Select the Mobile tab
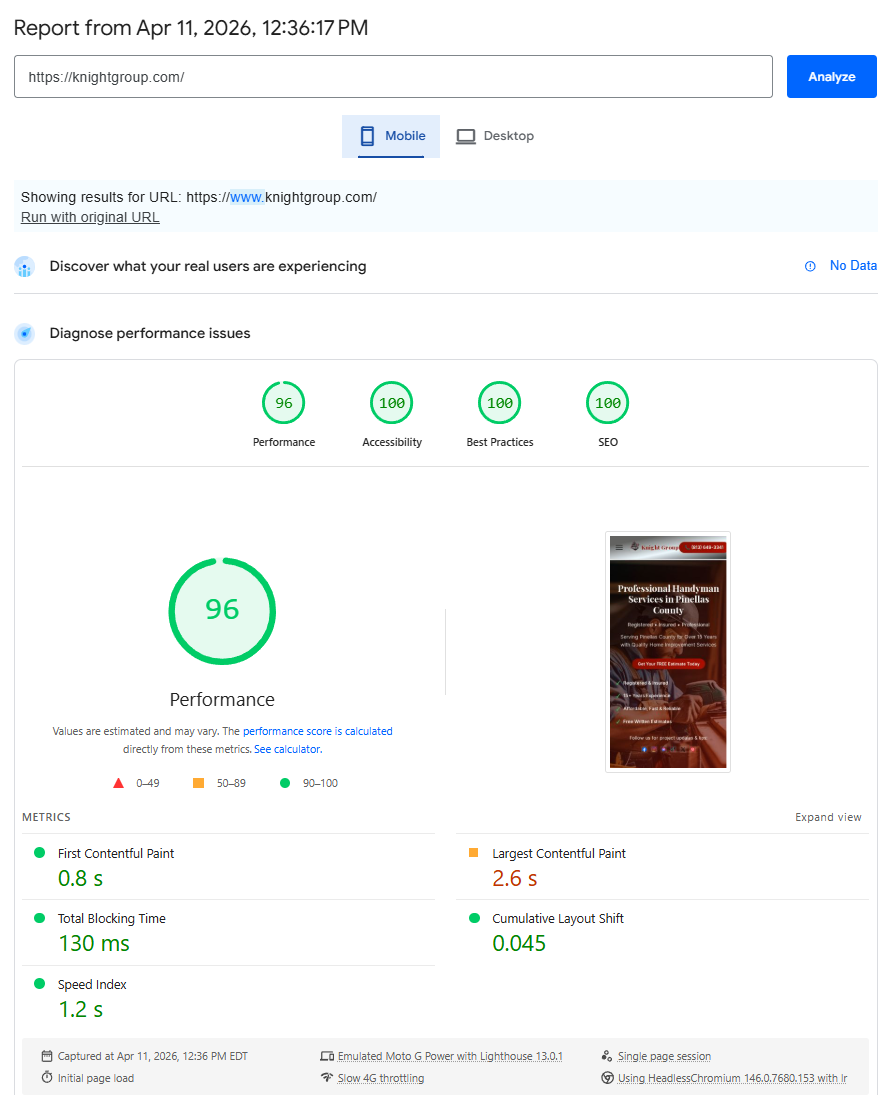The image size is (893, 1095). pyautogui.click(x=391, y=136)
